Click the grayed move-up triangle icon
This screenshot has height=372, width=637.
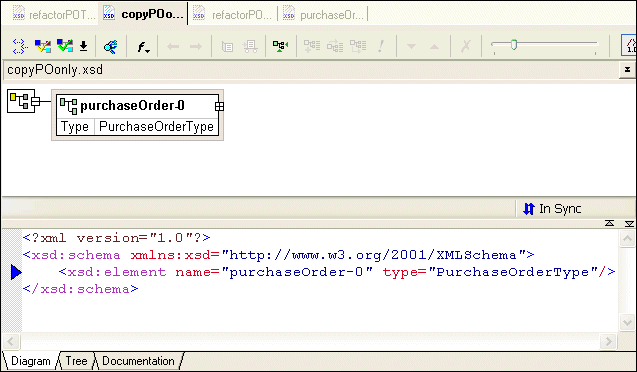tap(434, 47)
